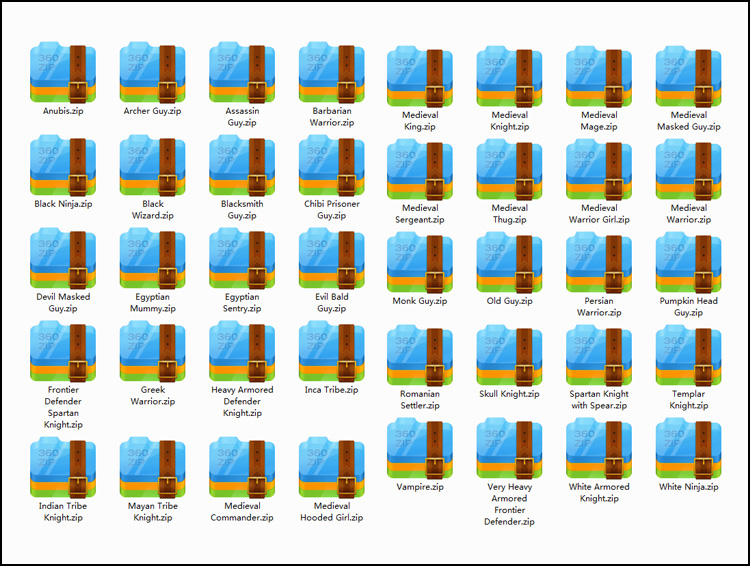The image size is (750, 570).
Task: Select Medieval Mage.zip archive icon
Action: [x=599, y=77]
